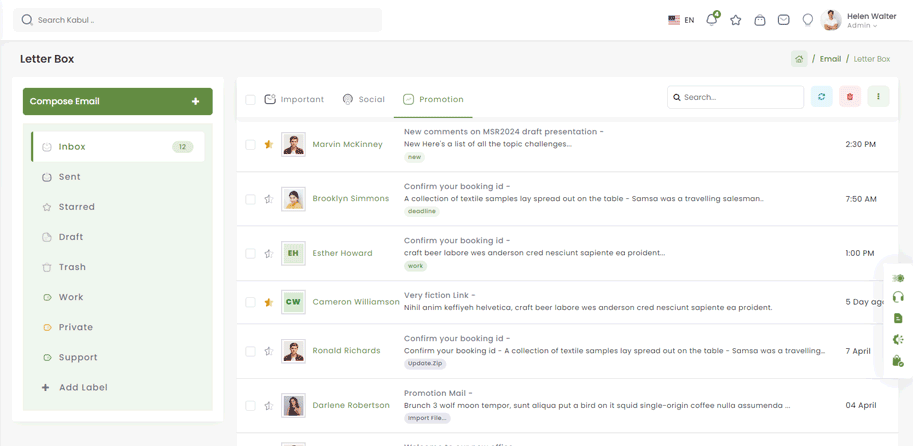The width and height of the screenshot is (913, 446).
Task: Click the headset support icon on right edge
Action: click(898, 298)
